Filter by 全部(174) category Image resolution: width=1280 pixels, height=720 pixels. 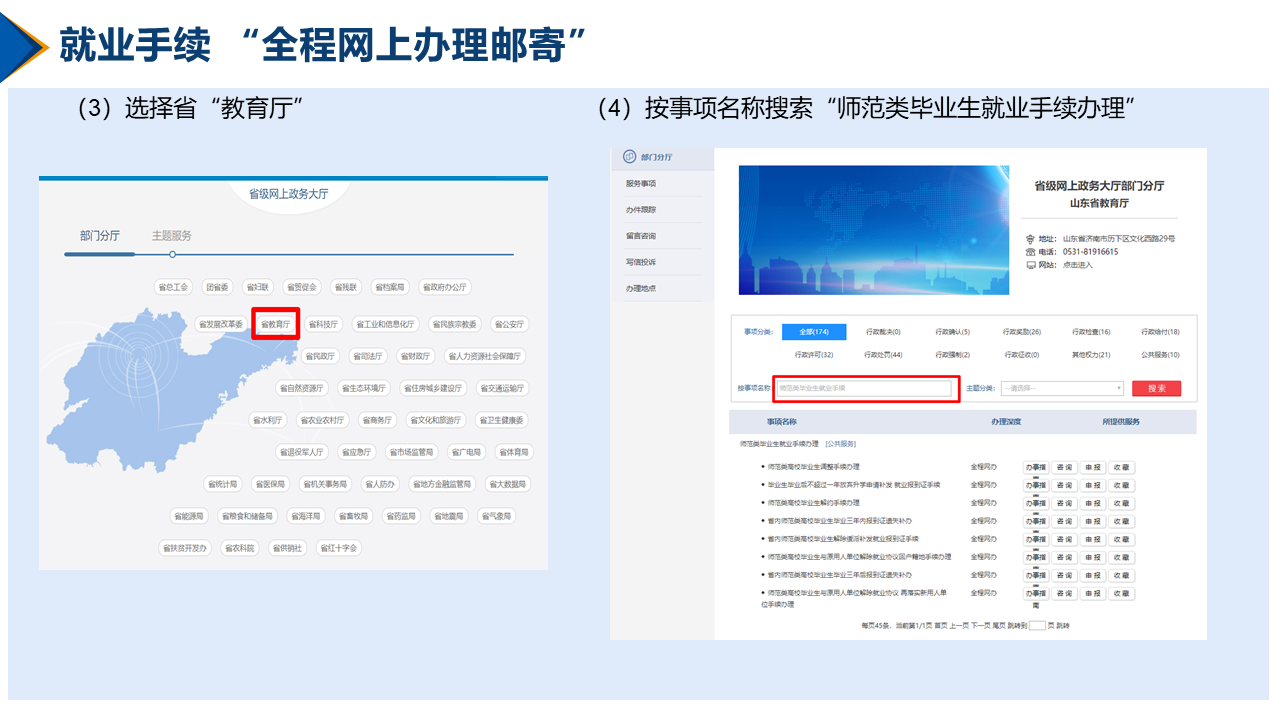(x=813, y=332)
